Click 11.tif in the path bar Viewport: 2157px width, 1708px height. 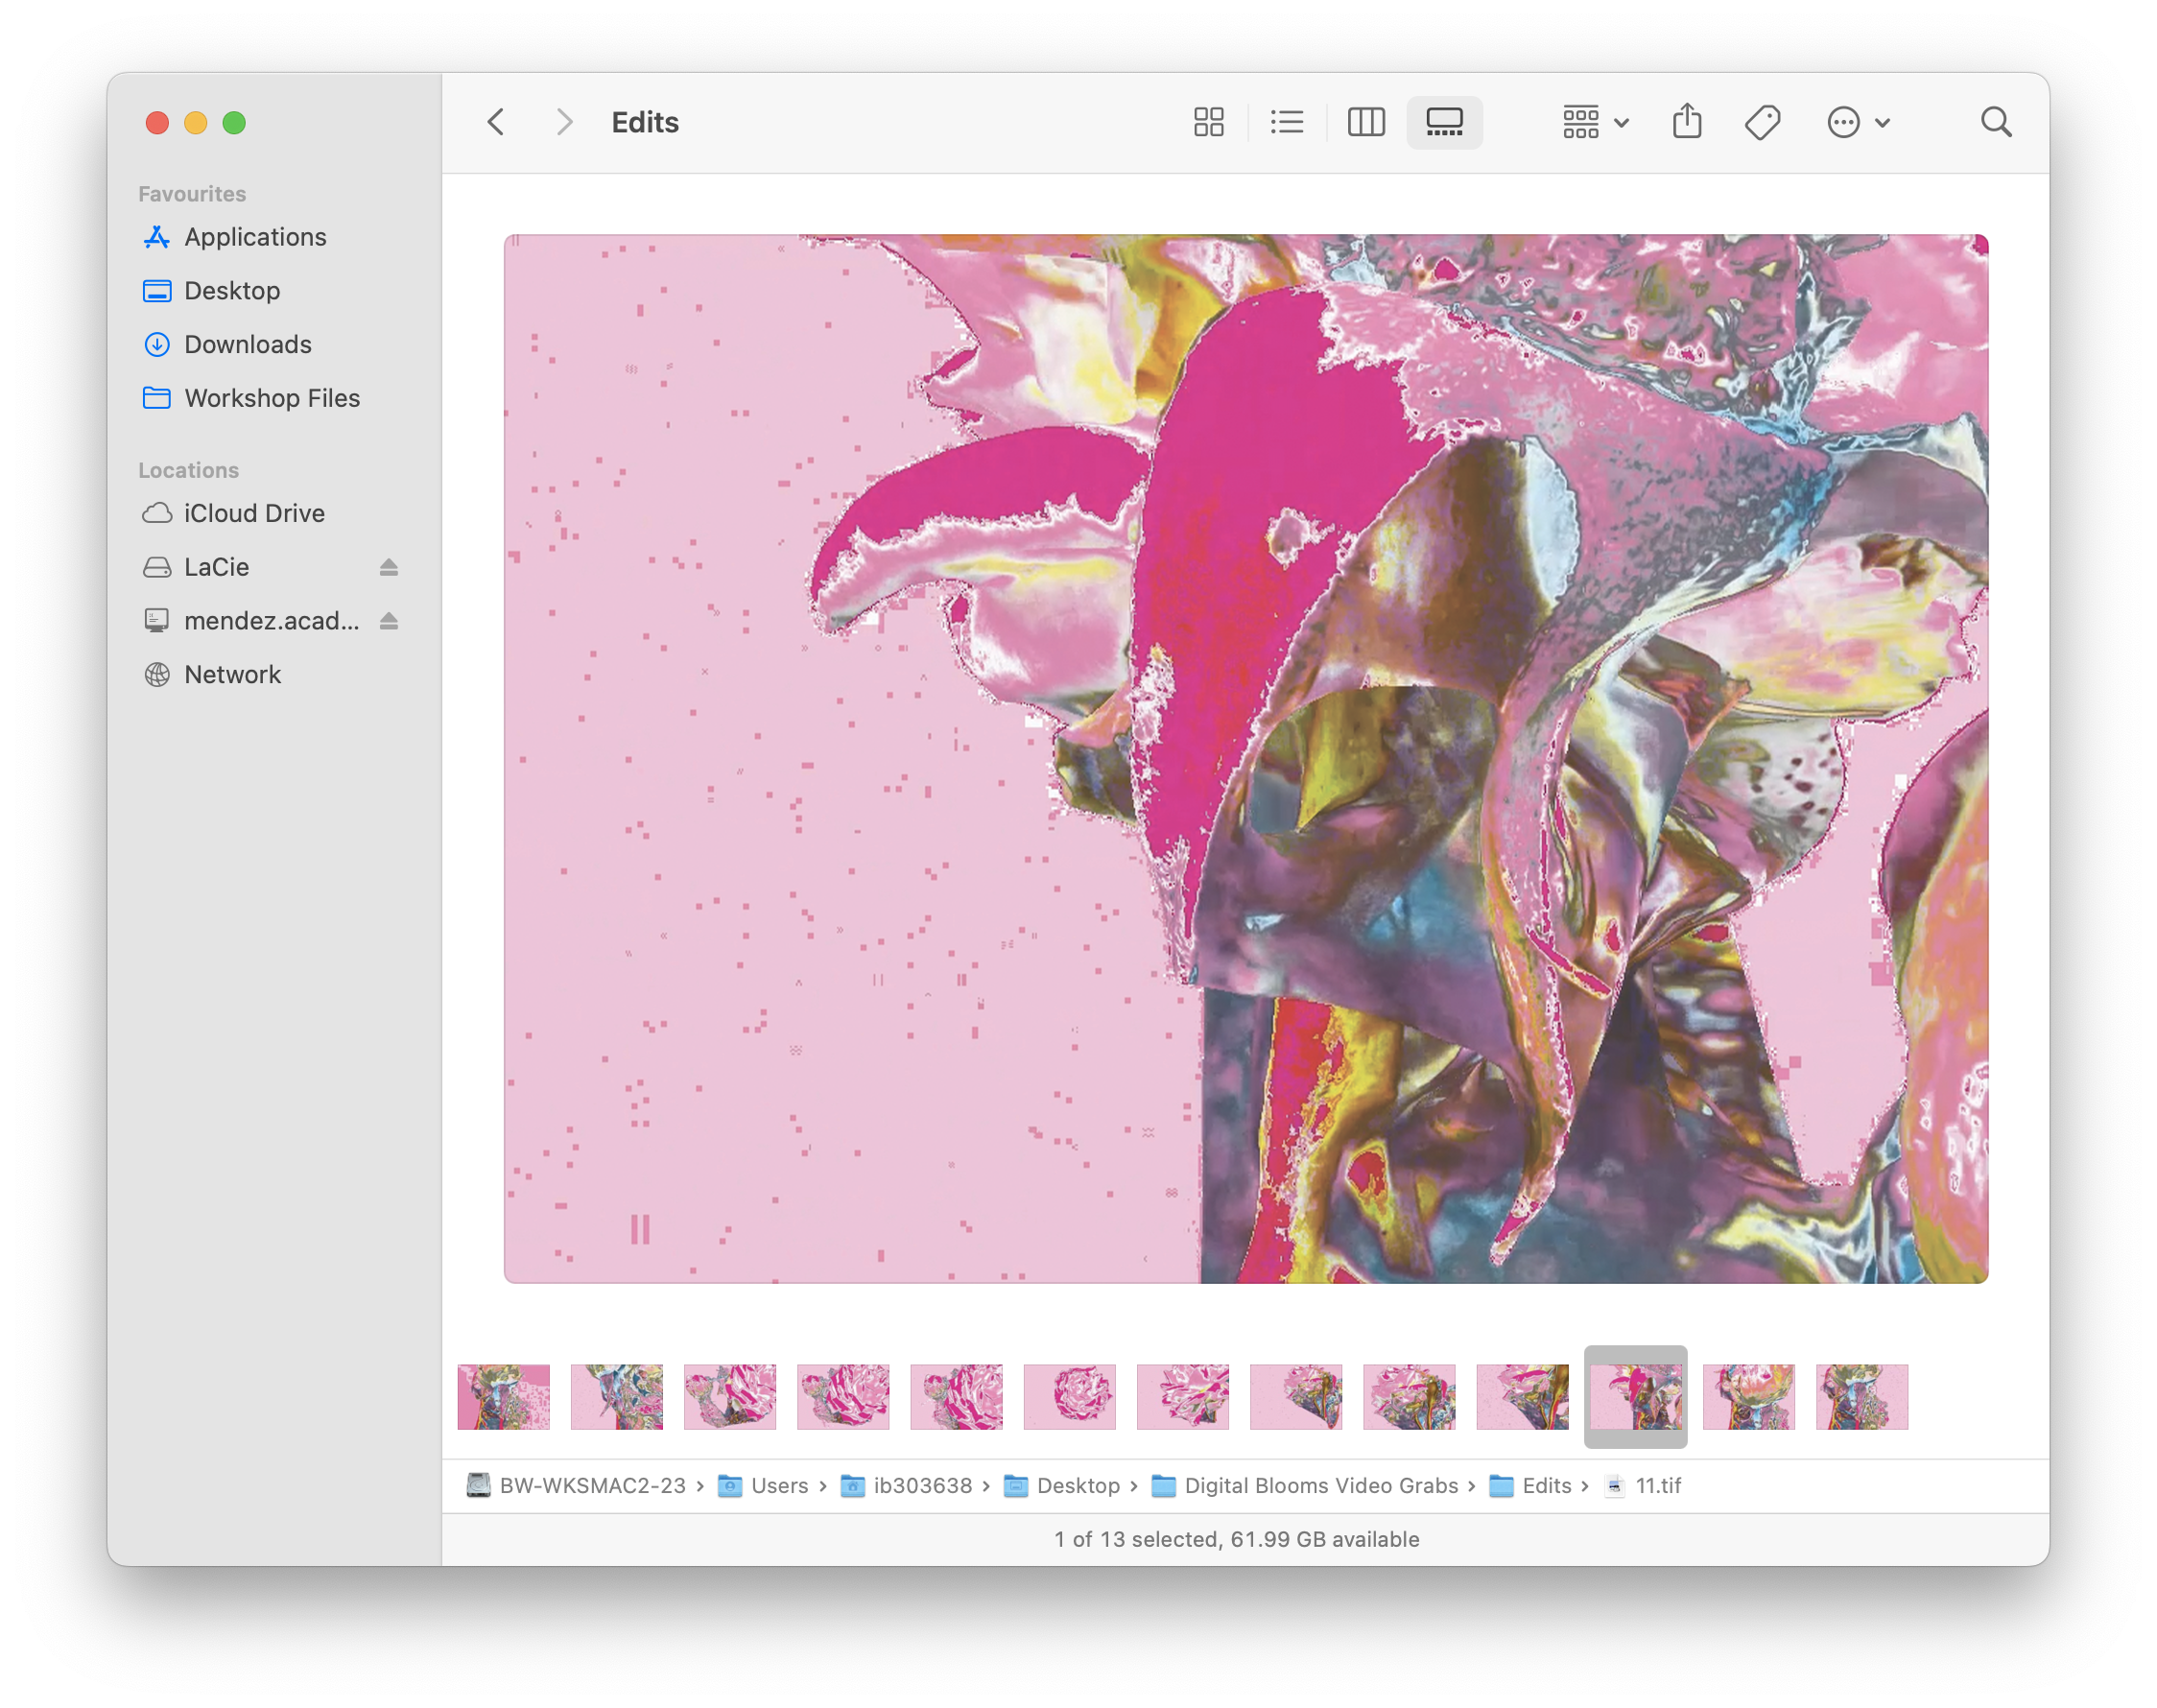click(x=1643, y=1486)
